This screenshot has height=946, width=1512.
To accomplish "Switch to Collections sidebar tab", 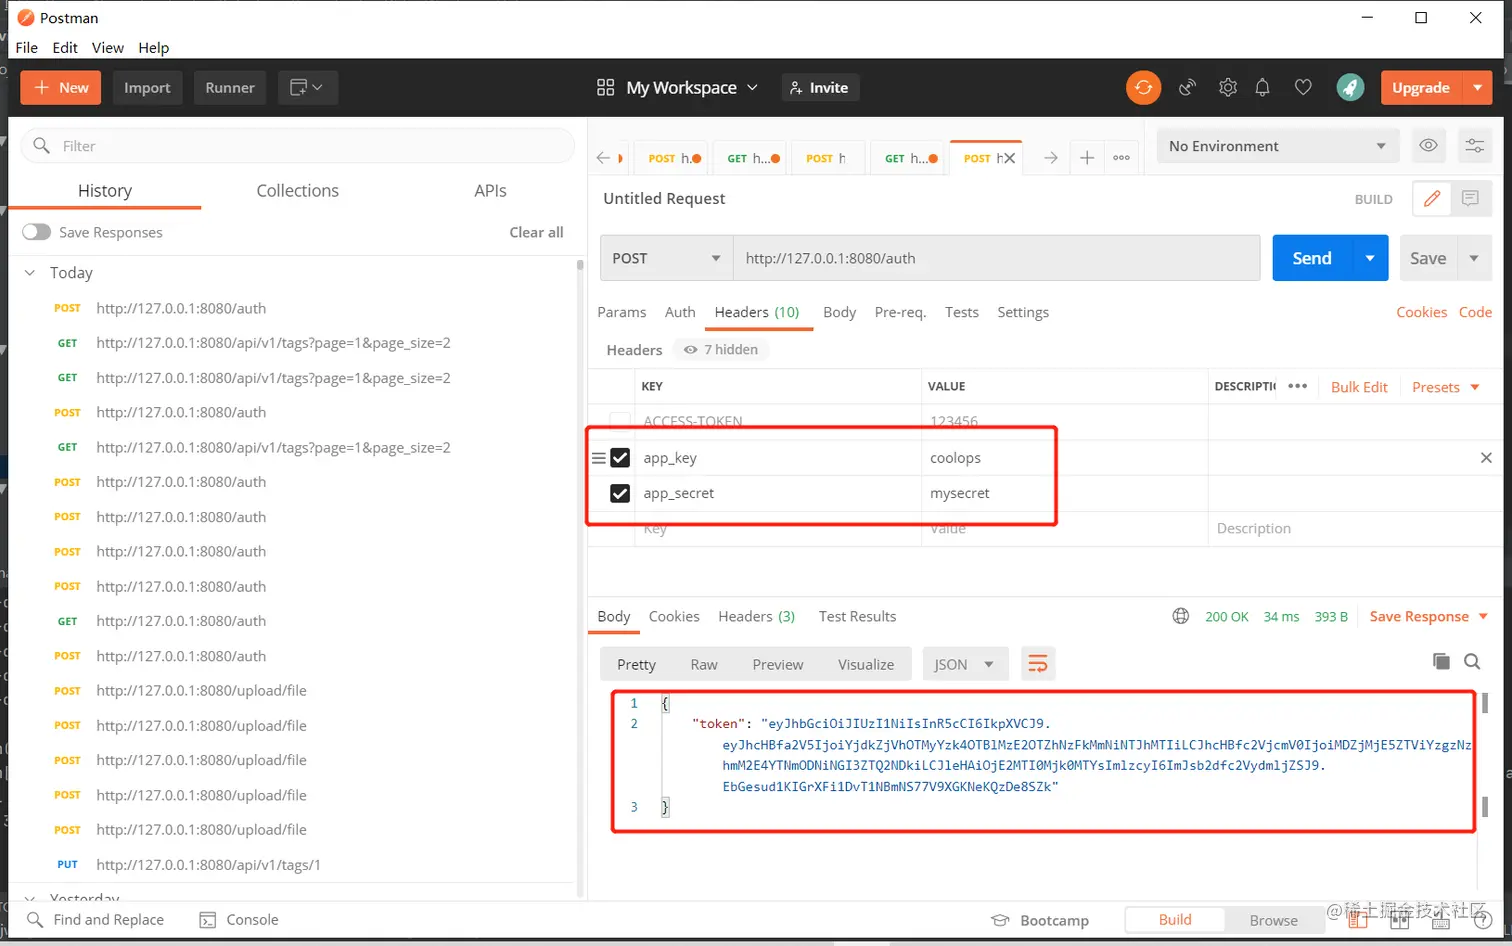I will 297,190.
